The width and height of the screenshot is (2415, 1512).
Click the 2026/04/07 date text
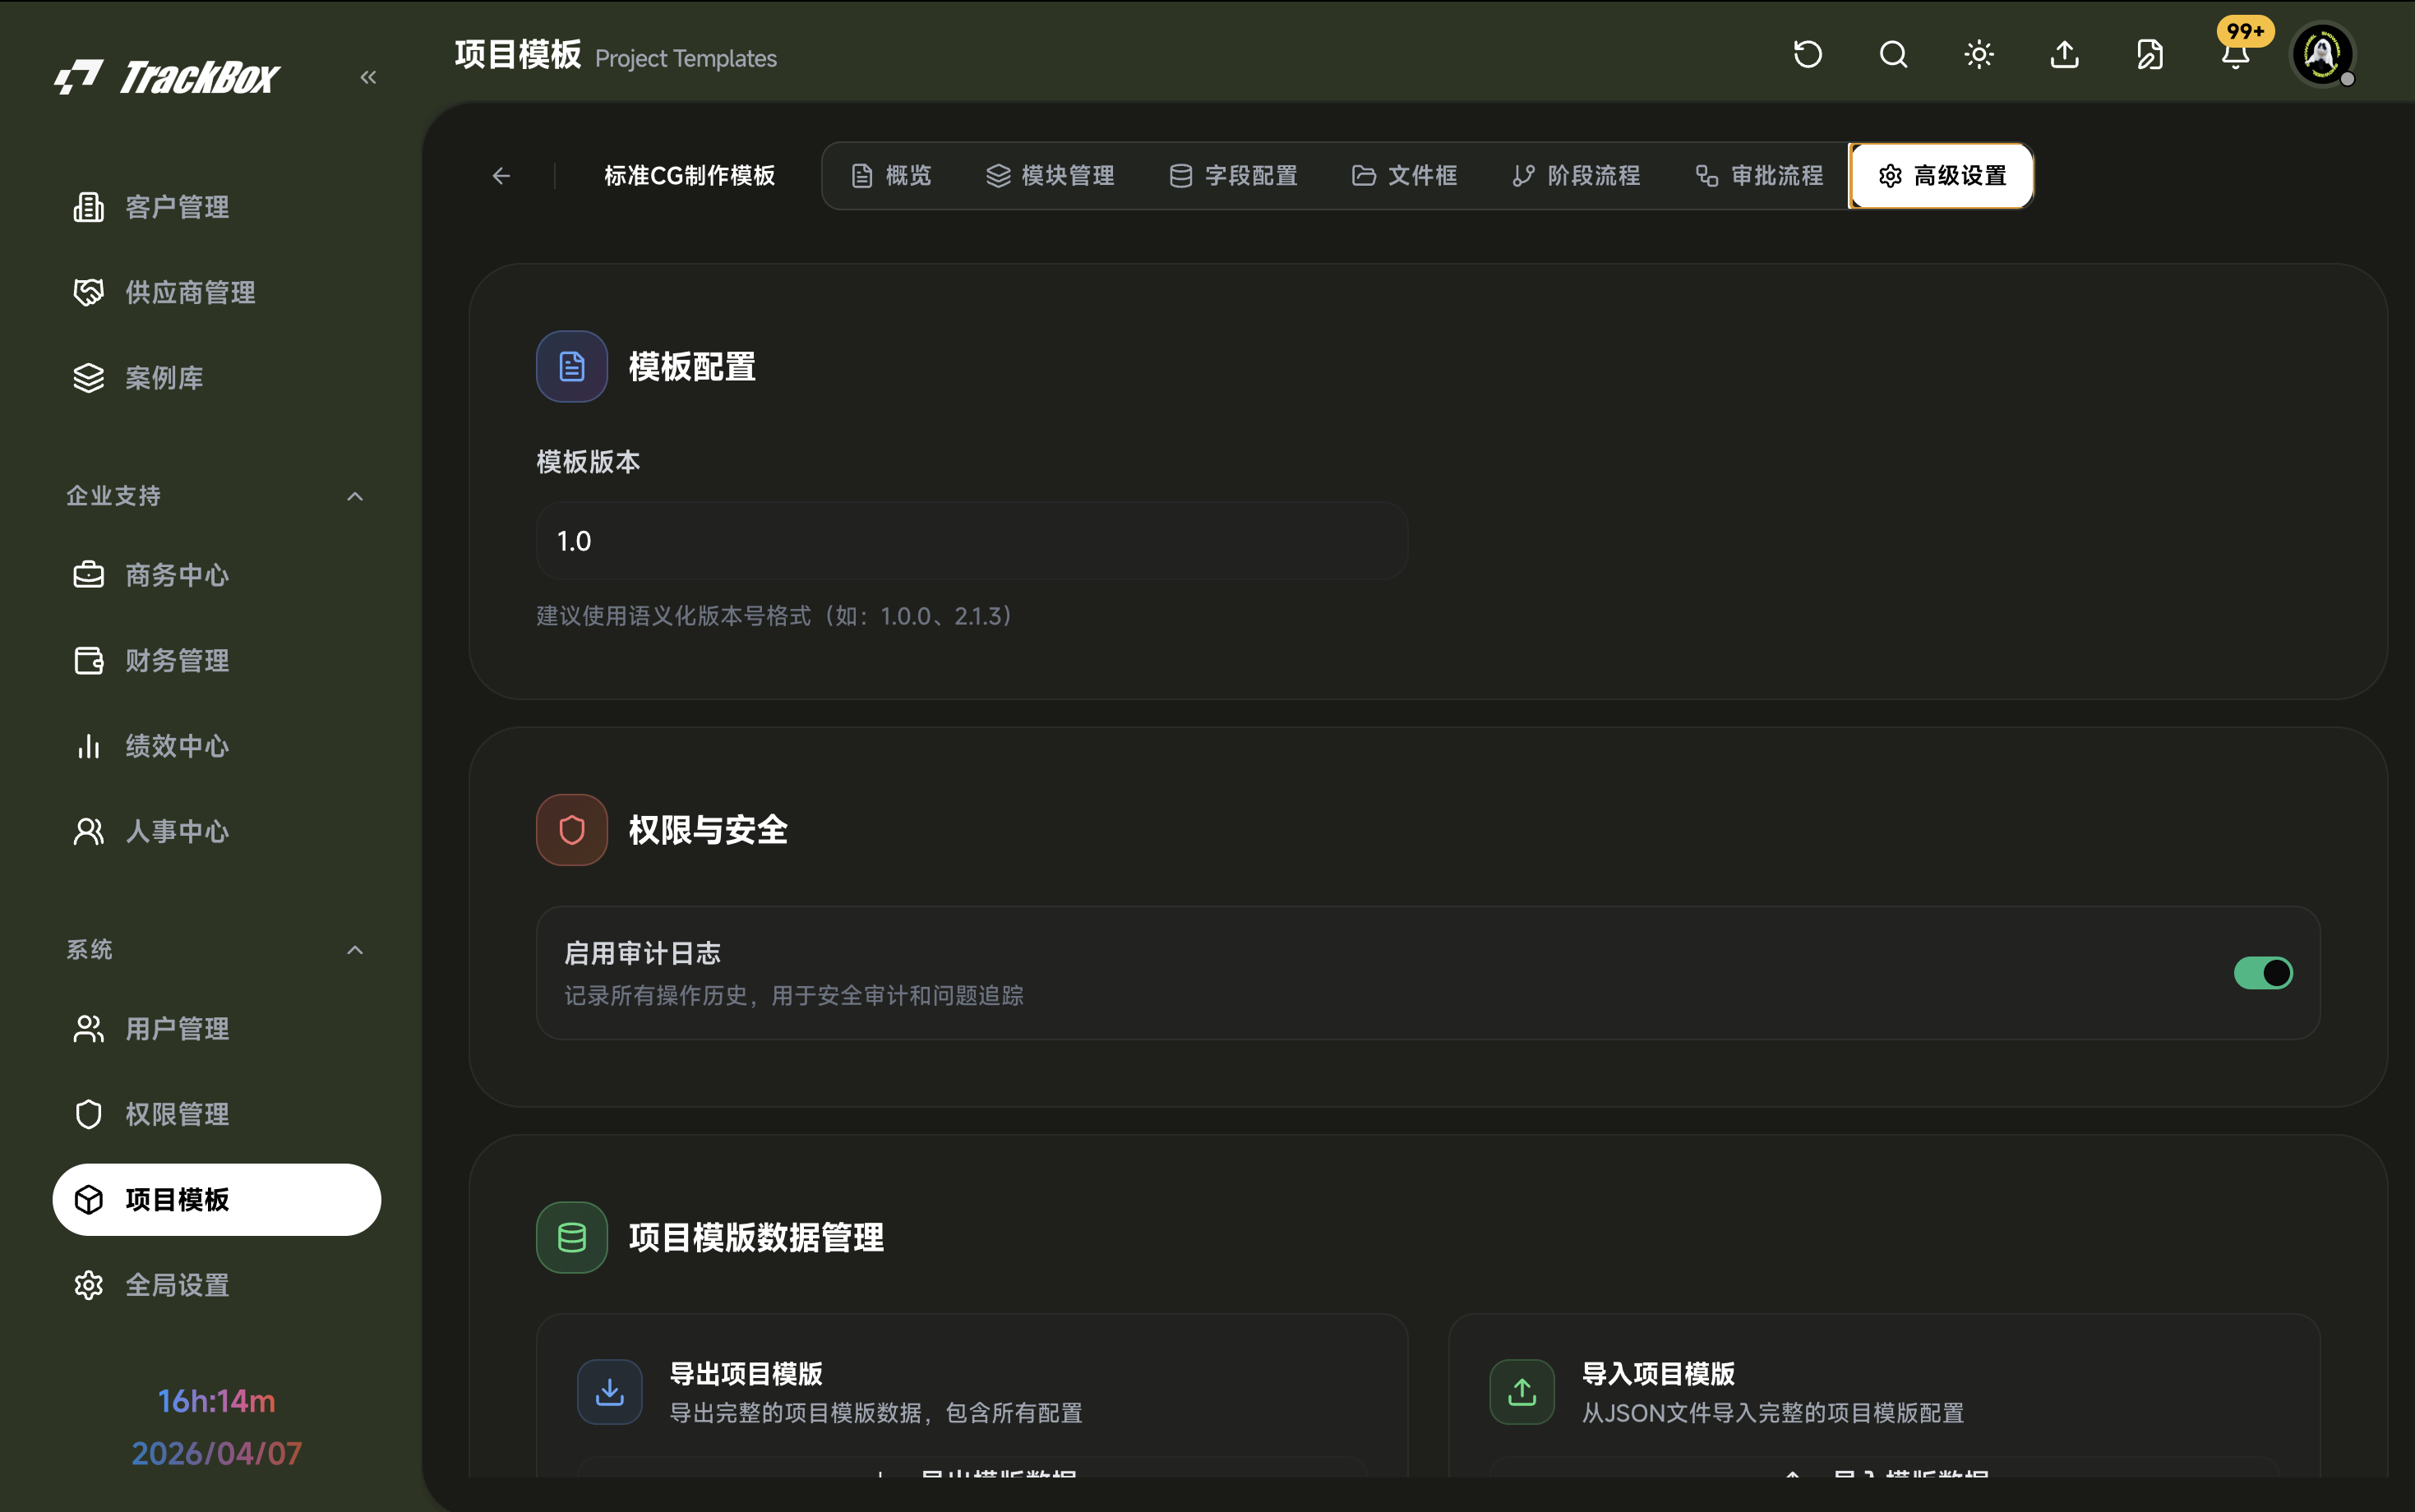click(216, 1453)
